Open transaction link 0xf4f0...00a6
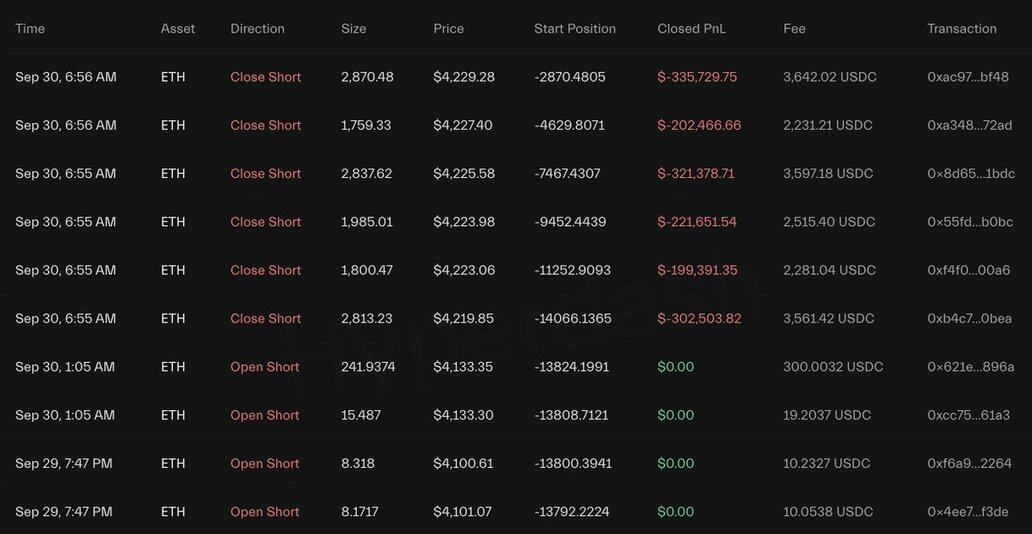Viewport: 1032px width, 534px height. point(968,270)
